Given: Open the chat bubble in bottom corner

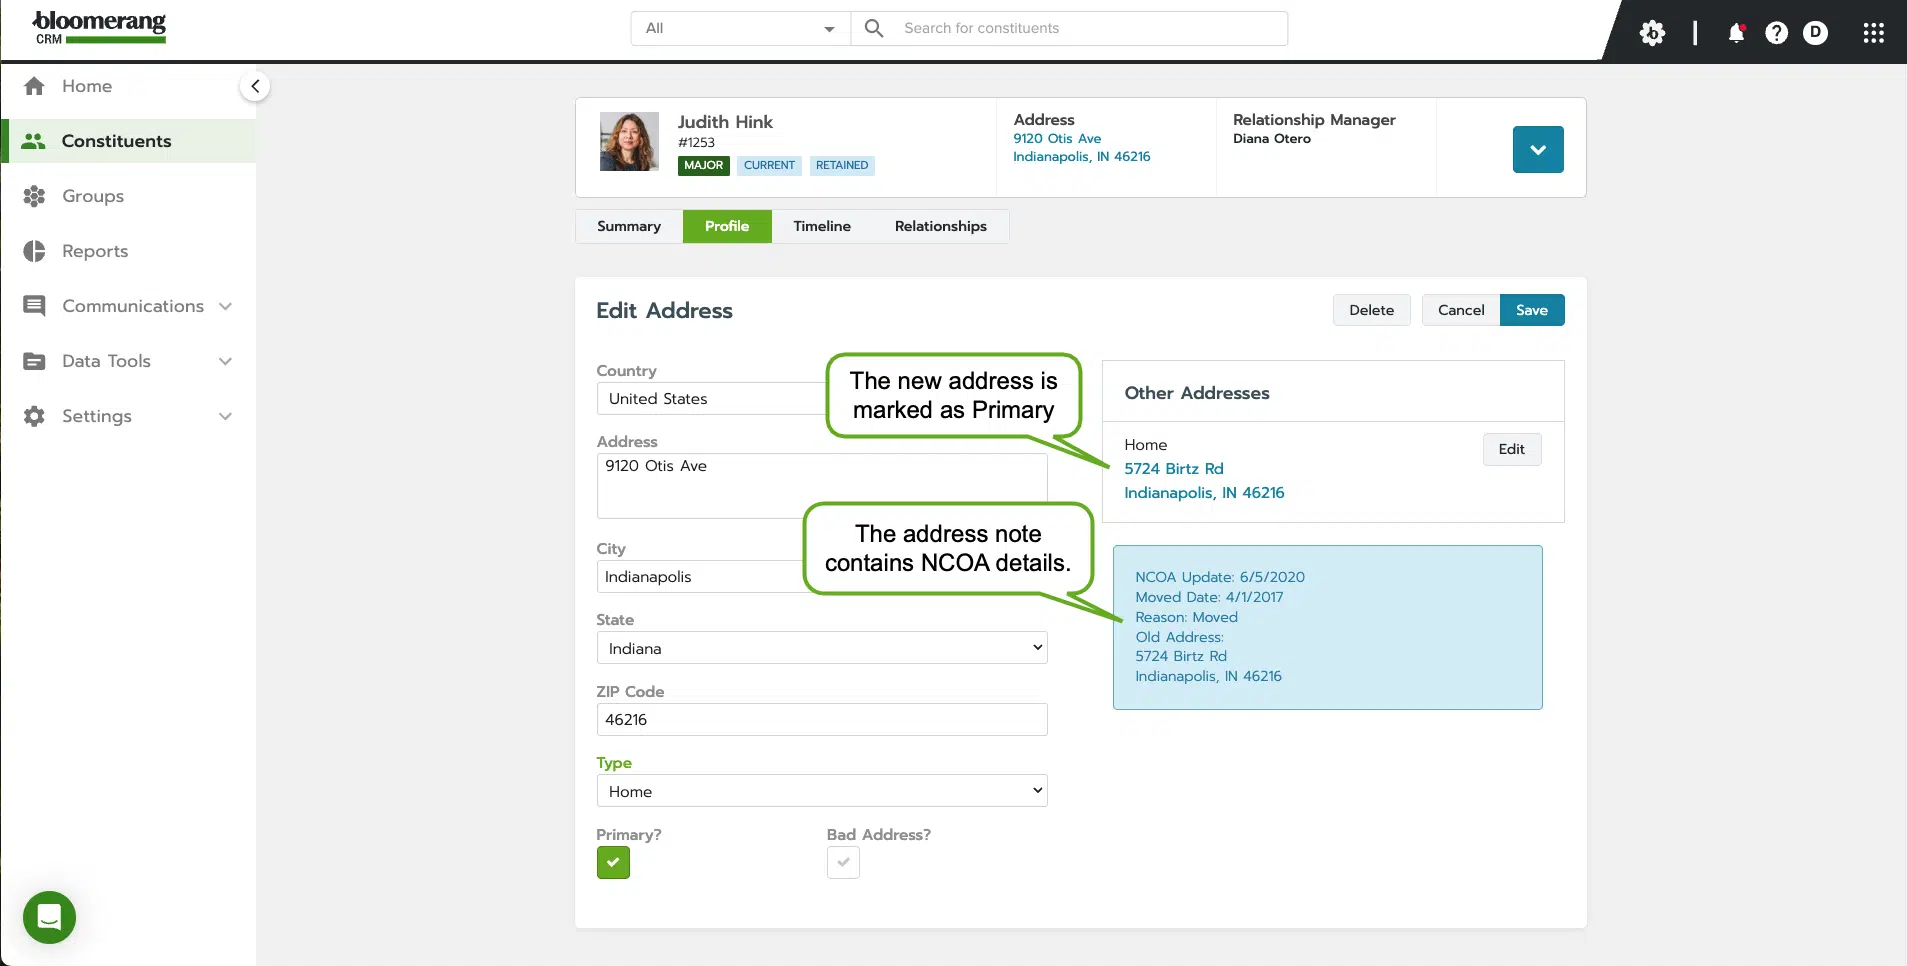Looking at the screenshot, I should (49, 917).
